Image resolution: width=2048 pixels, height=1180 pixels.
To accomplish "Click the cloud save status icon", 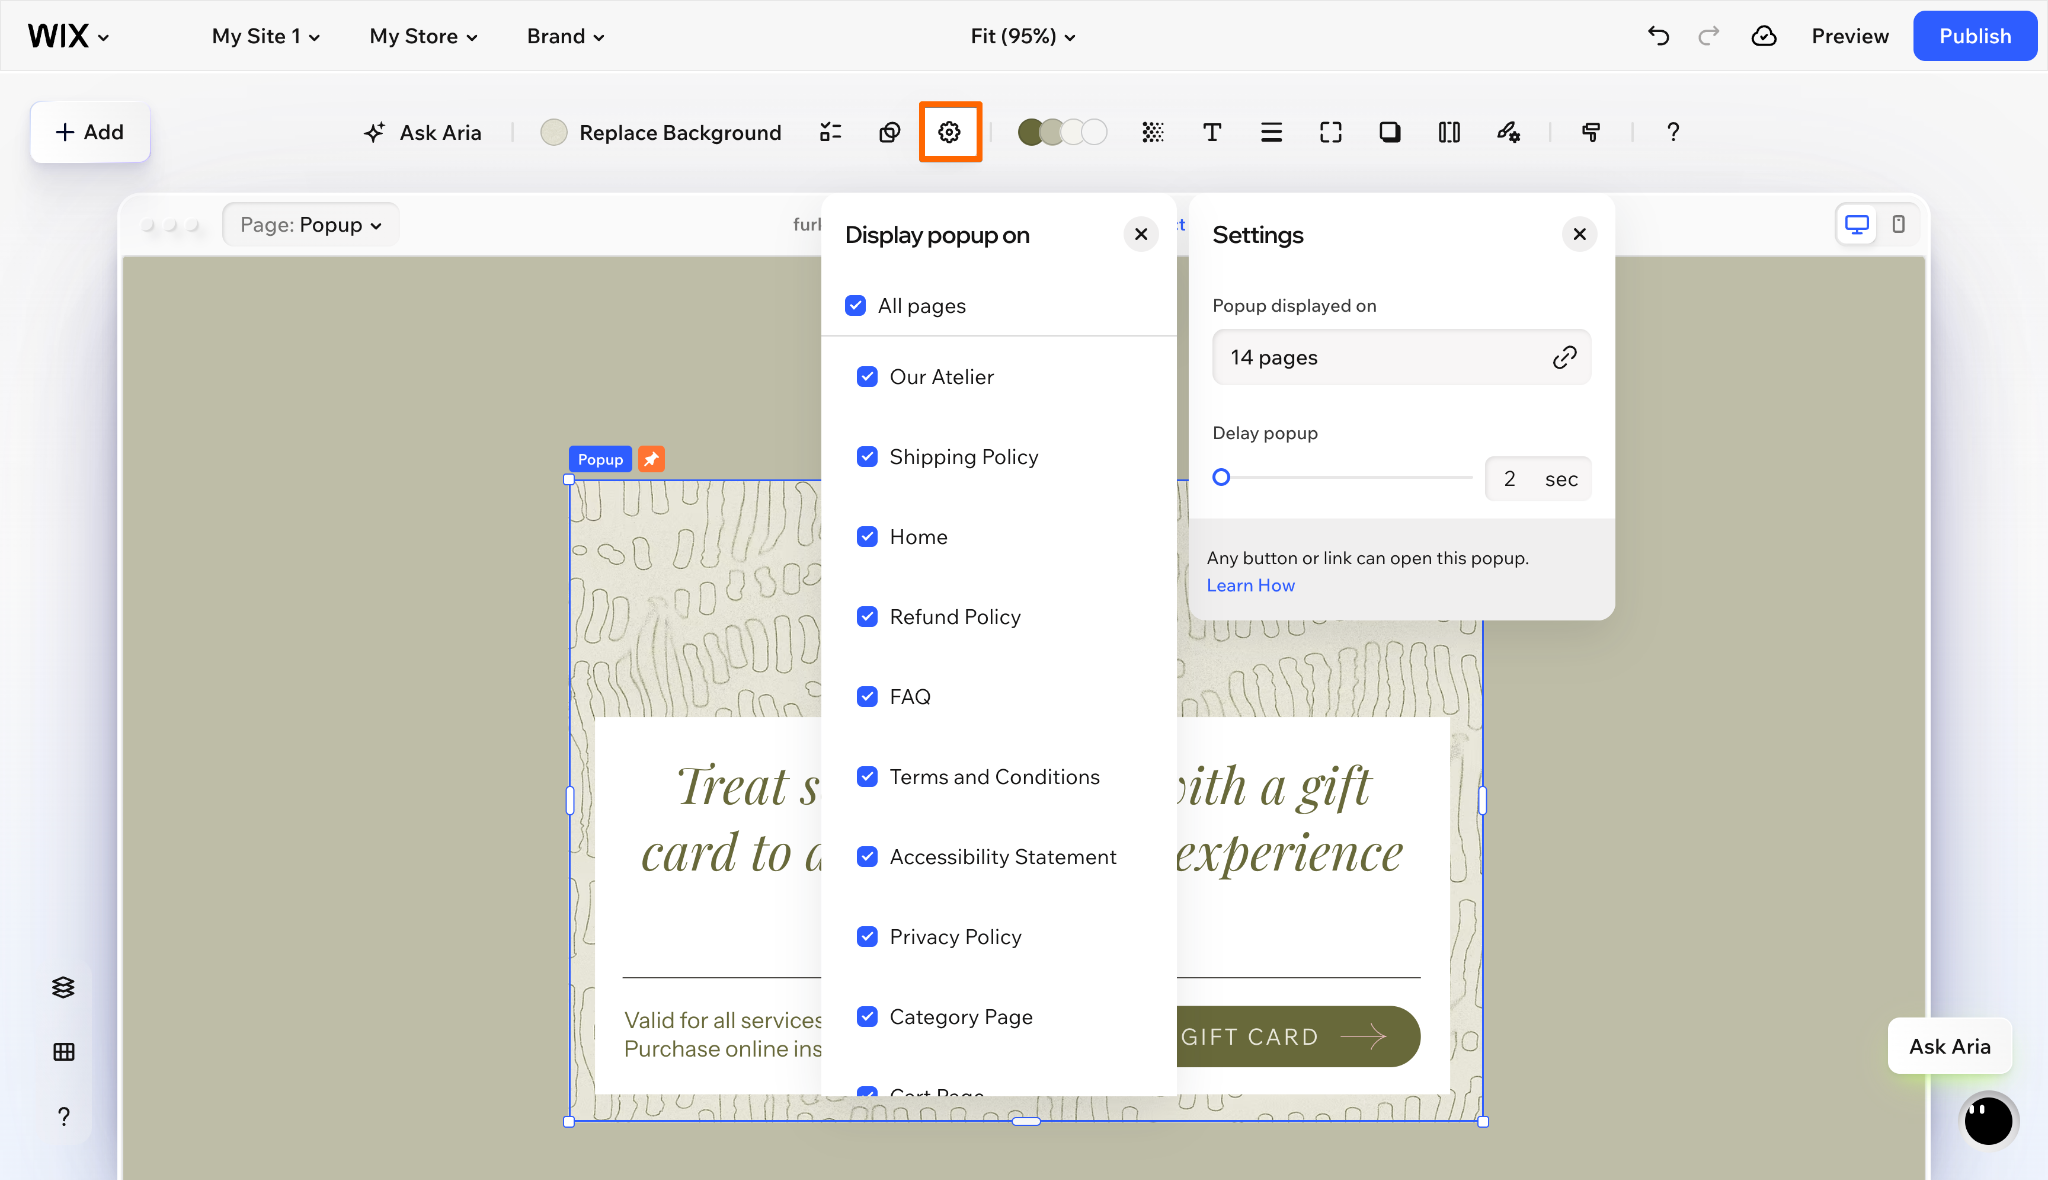I will [1764, 36].
